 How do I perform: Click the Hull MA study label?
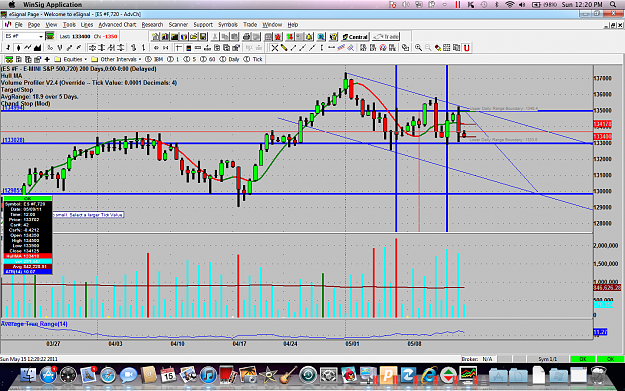pyautogui.click(x=11, y=76)
